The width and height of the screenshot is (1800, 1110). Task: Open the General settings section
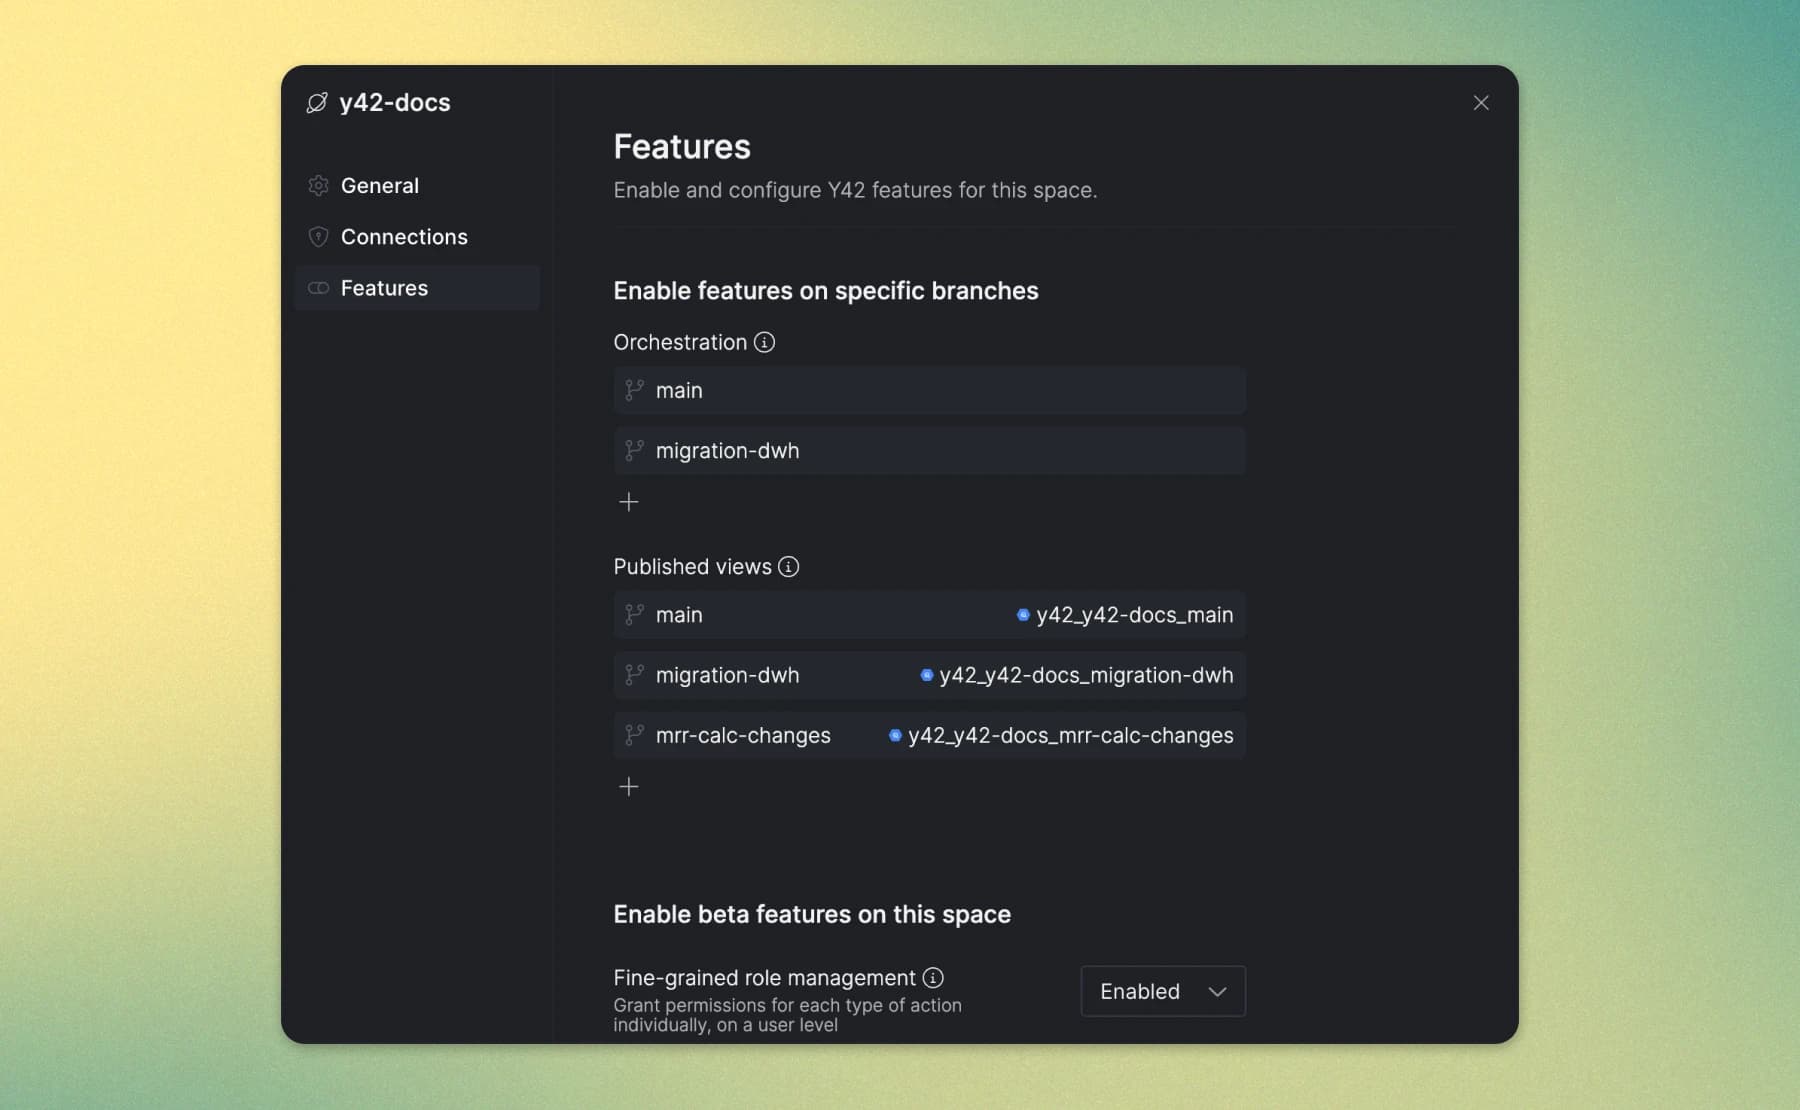417,185
